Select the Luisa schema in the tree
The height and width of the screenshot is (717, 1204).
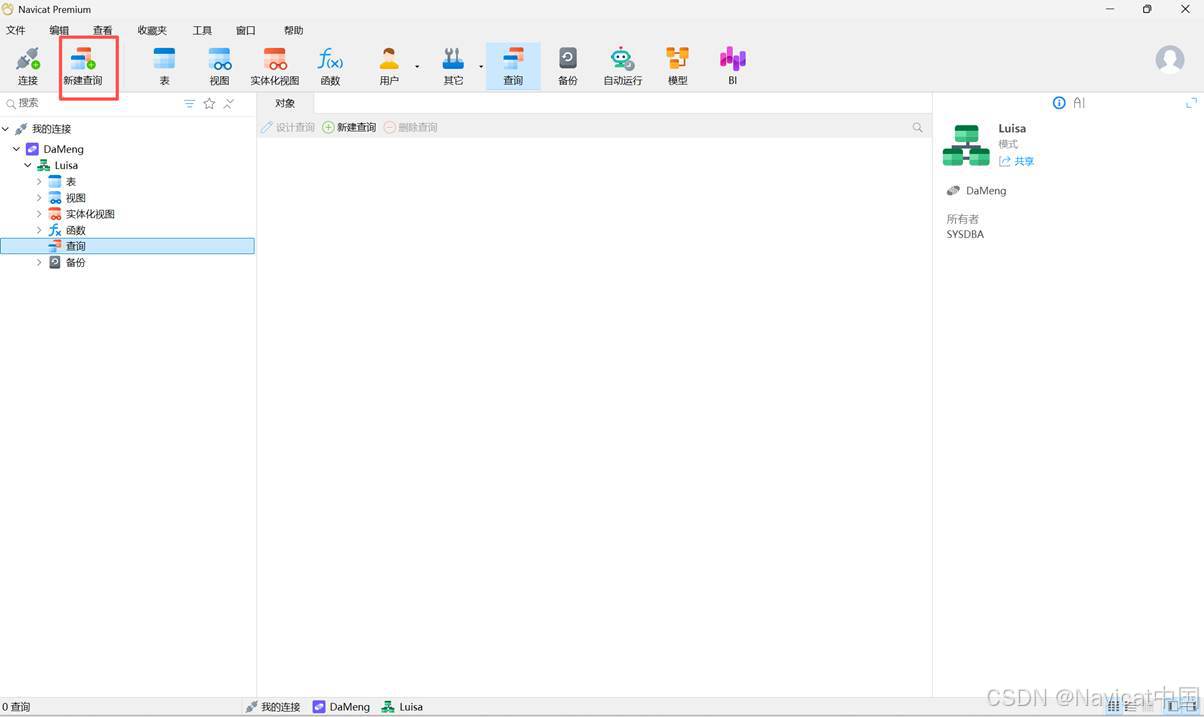66,165
